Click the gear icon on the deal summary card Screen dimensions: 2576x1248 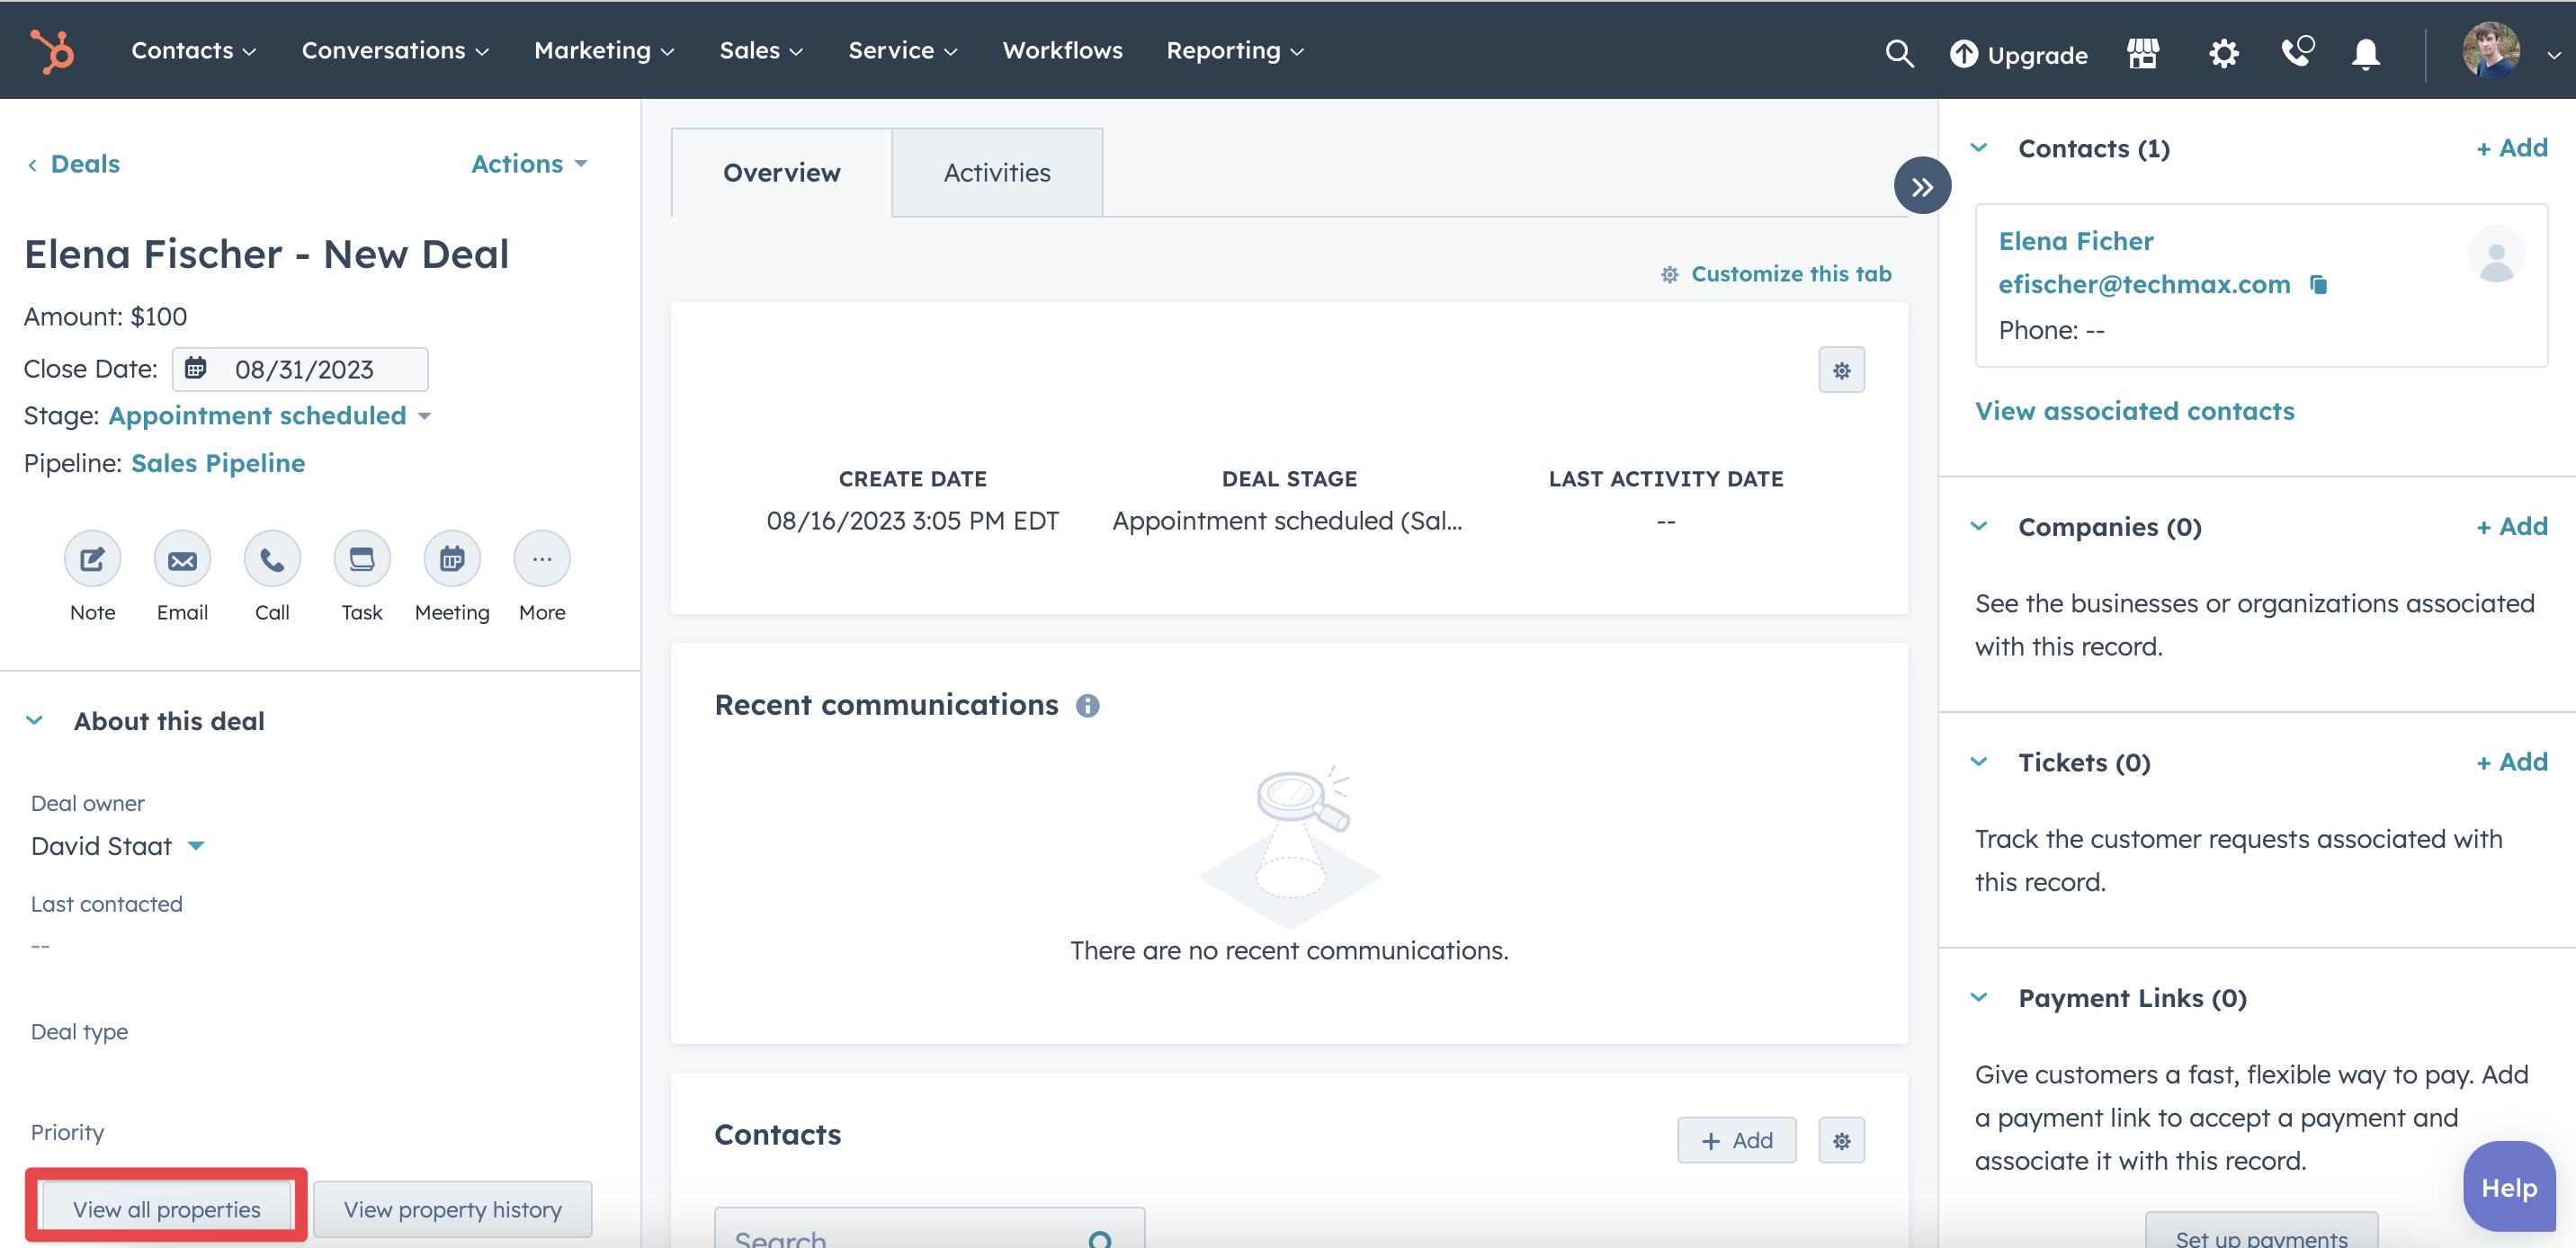[1841, 371]
